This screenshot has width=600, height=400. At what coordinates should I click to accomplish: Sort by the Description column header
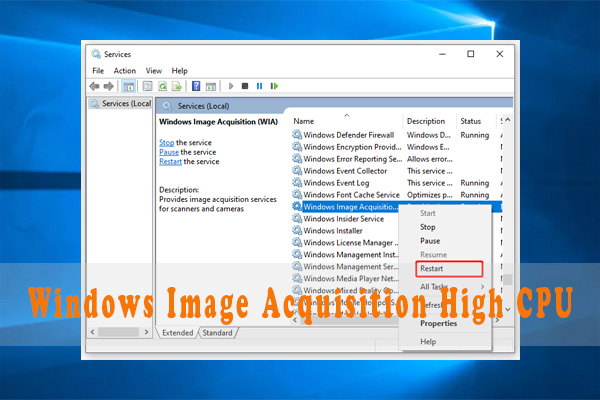426,121
